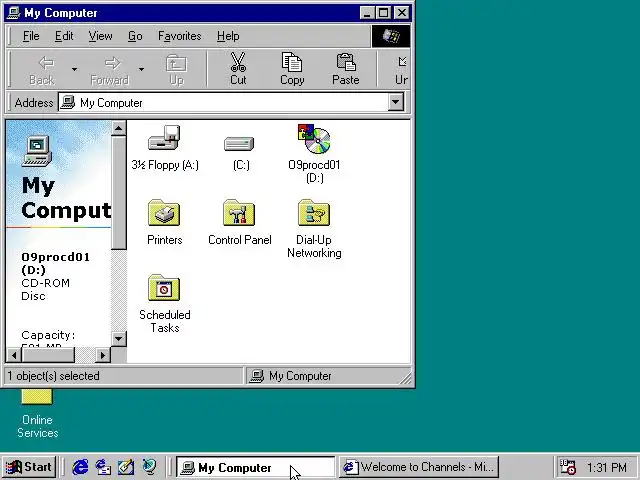
Task: Select the O9procd01 (D:) CD-ROM icon
Action: coord(314,140)
